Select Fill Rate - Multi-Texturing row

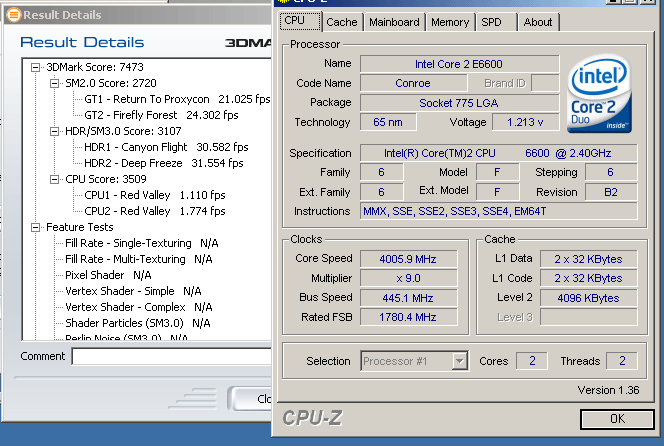(138, 259)
